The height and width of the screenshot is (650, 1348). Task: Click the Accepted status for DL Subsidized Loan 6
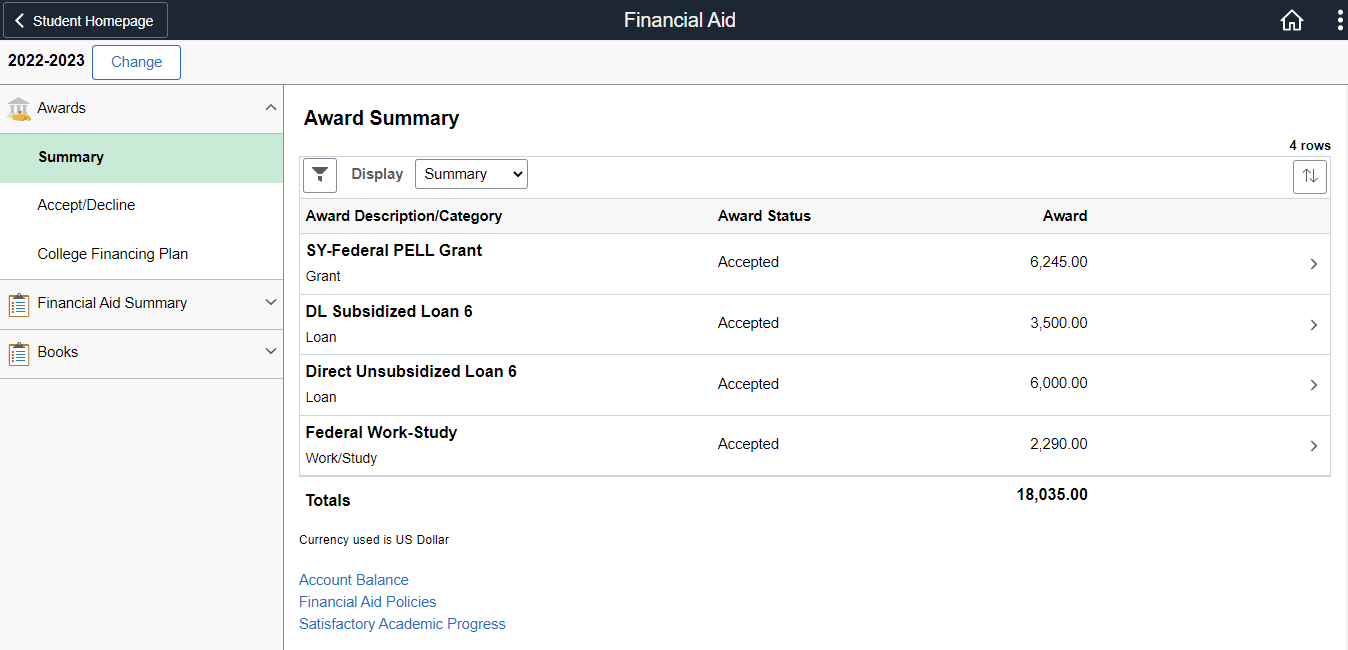point(748,323)
